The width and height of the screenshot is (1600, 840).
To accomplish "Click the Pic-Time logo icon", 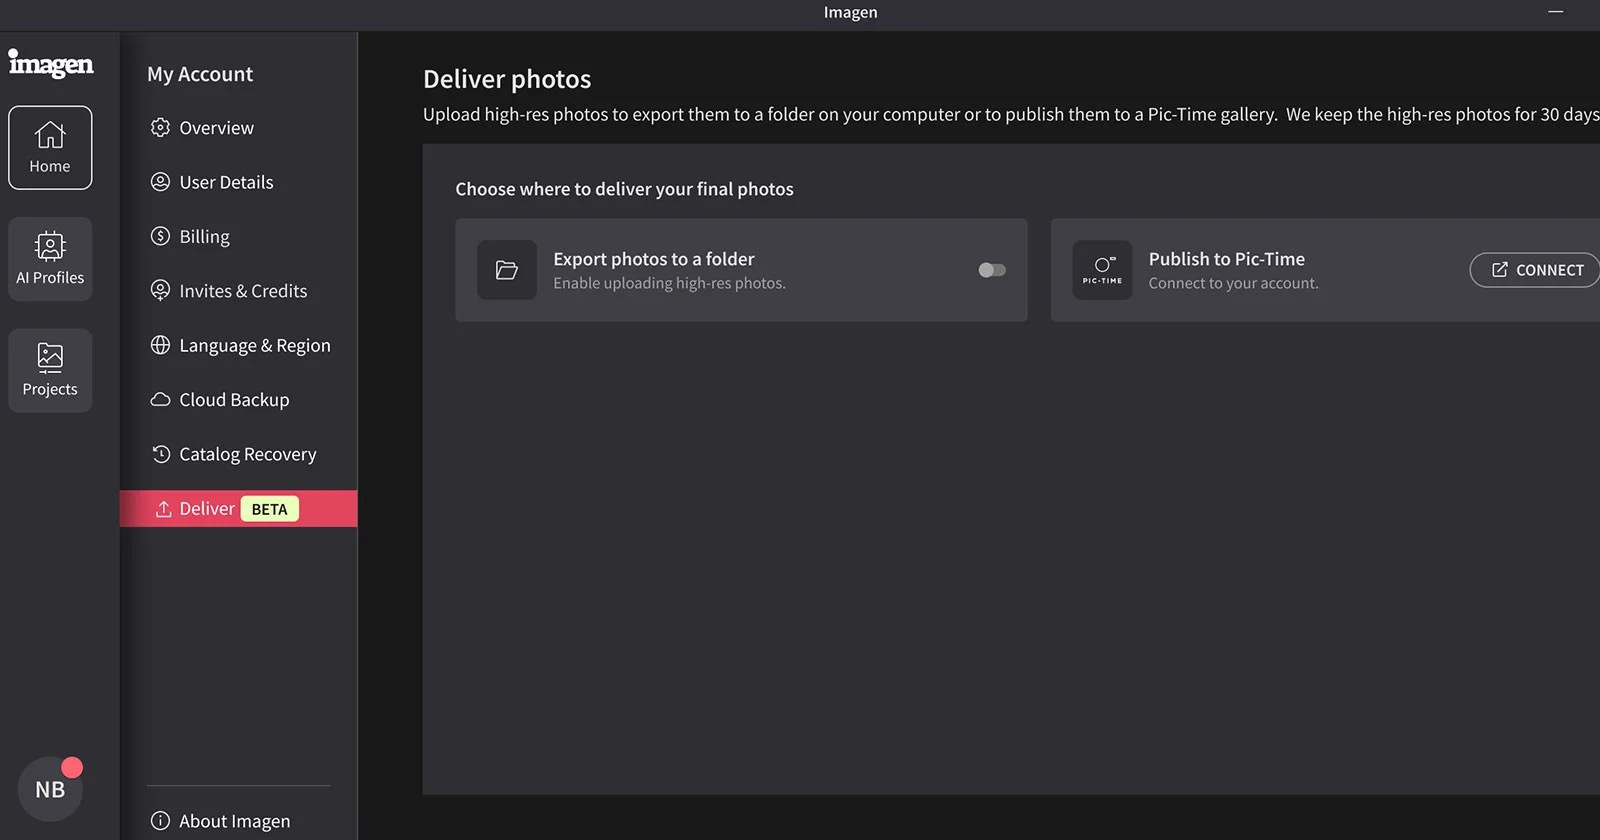I will click(1102, 270).
